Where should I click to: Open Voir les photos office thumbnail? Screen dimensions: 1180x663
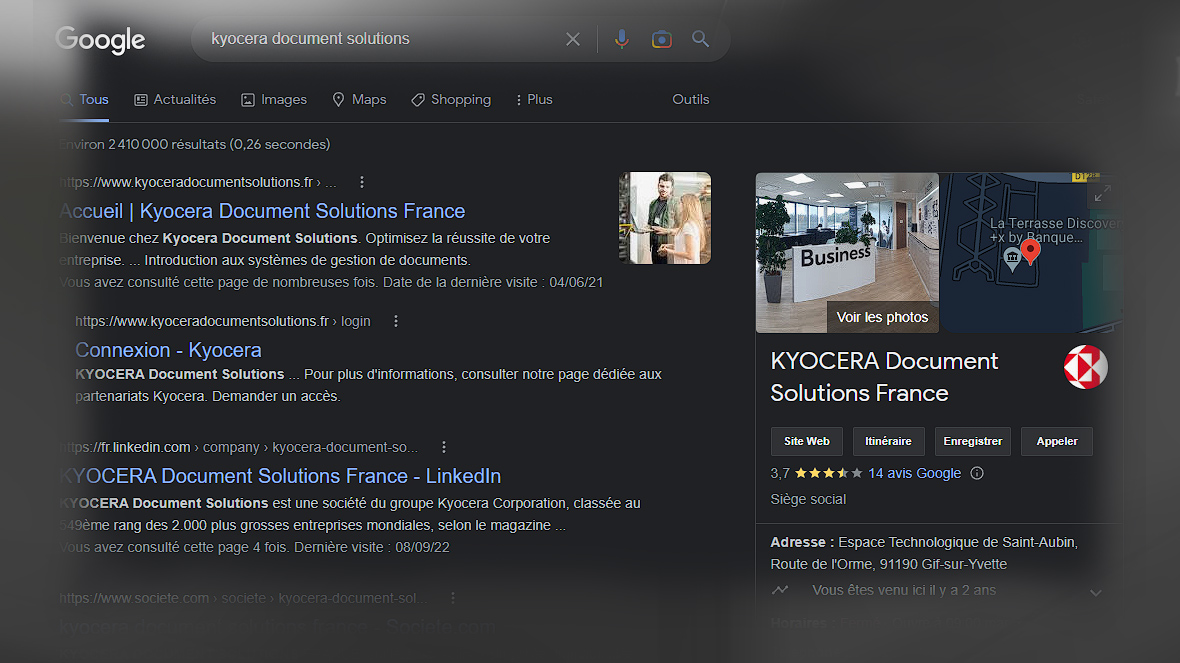point(847,252)
